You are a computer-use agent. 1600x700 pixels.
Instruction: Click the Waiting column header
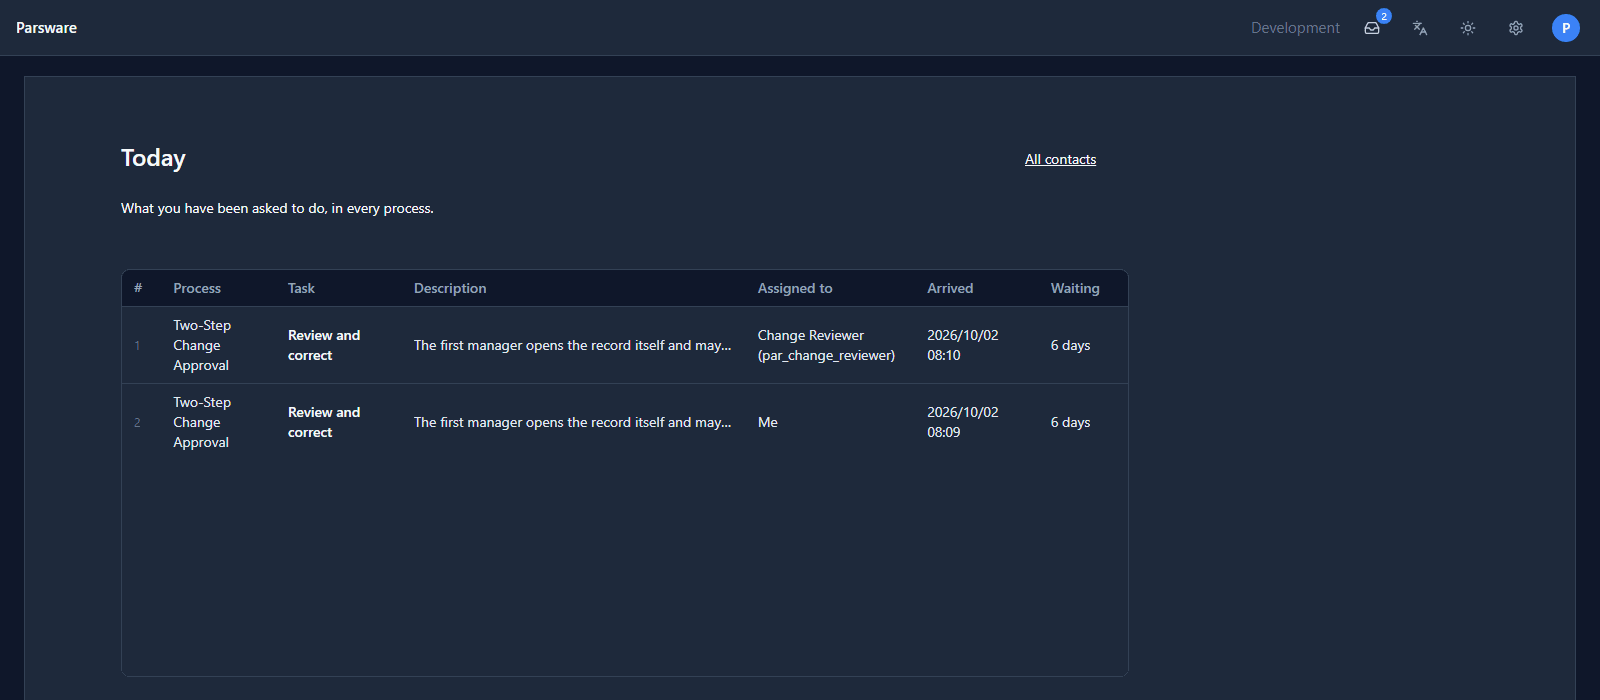click(x=1075, y=288)
